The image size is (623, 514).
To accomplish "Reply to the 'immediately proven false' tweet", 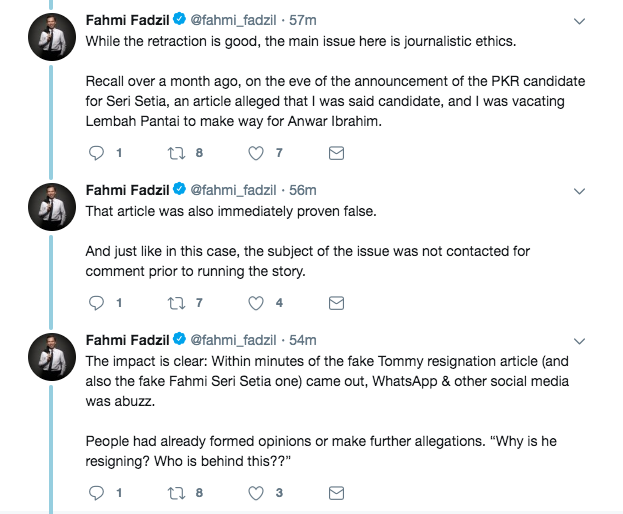I will pyautogui.click(x=97, y=302).
